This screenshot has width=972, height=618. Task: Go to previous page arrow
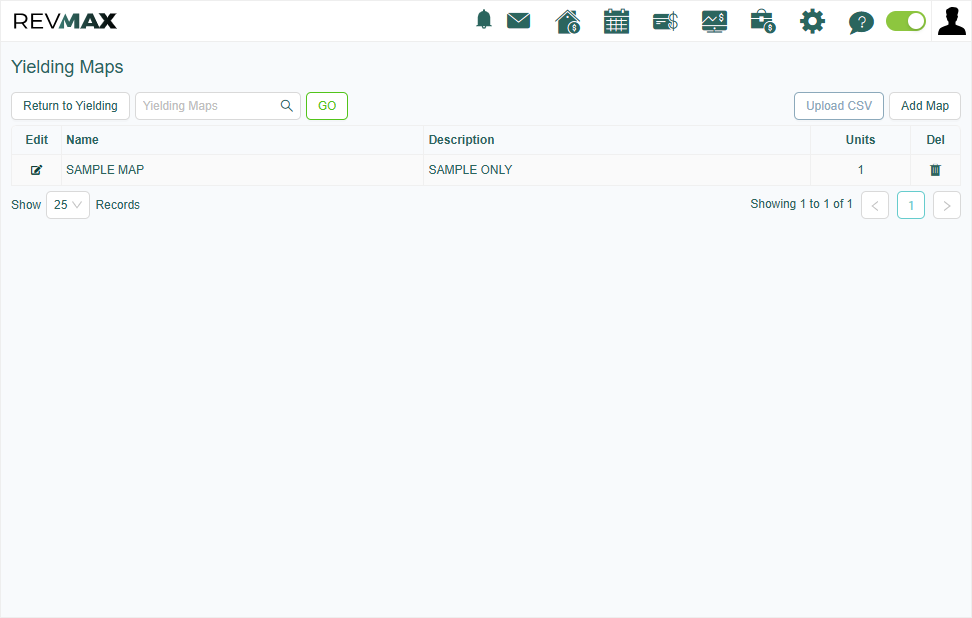pos(875,205)
